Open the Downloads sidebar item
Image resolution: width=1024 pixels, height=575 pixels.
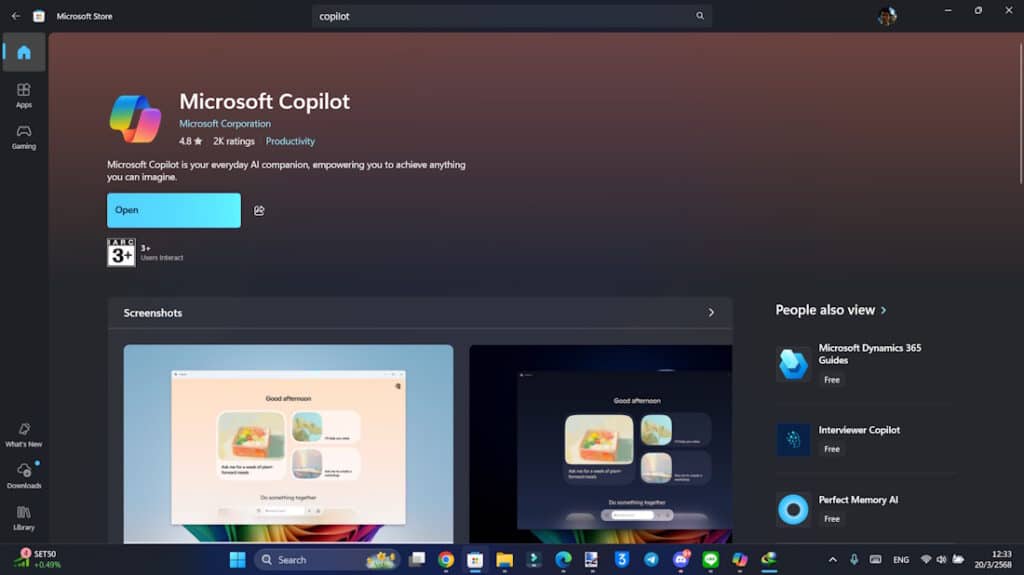pyautogui.click(x=24, y=476)
